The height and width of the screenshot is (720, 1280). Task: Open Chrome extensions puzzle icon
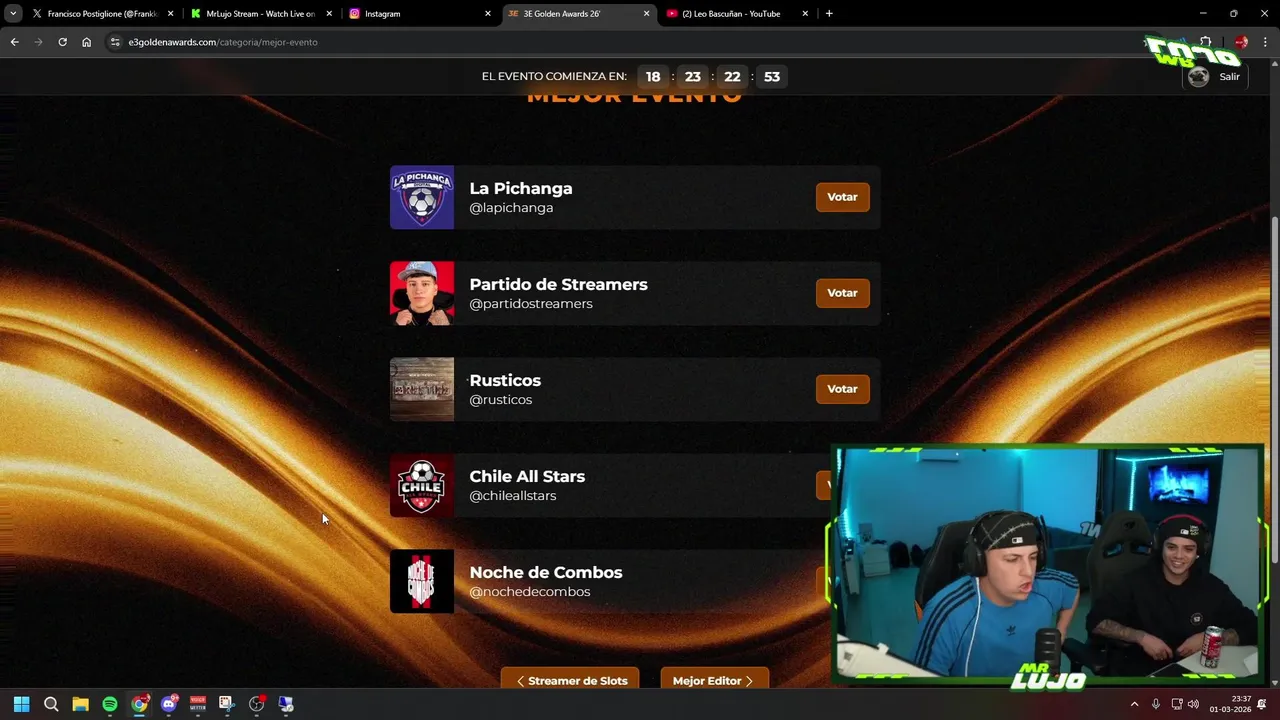tap(1205, 42)
